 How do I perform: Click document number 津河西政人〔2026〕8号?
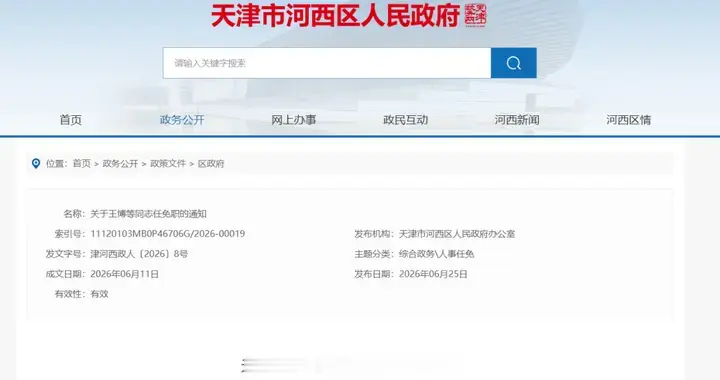[139, 254]
